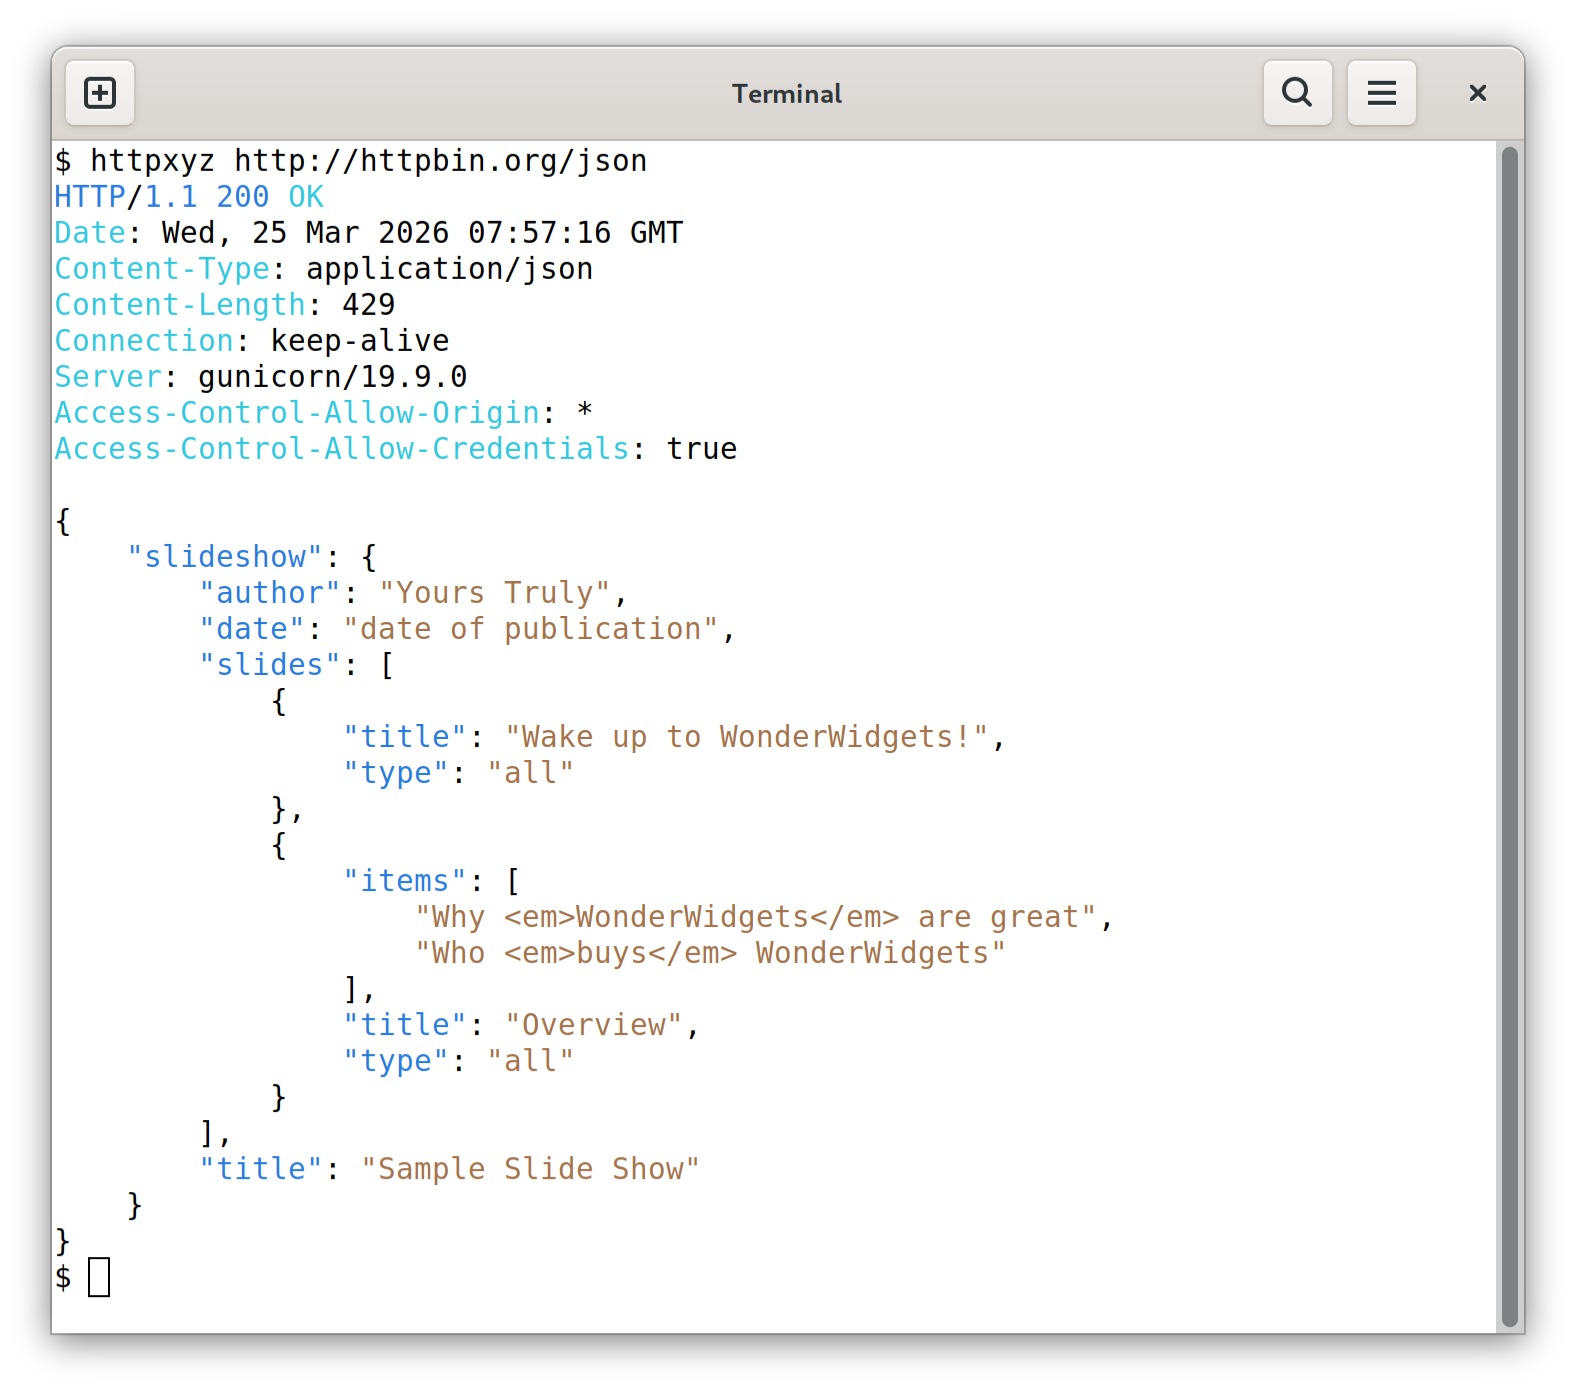Click the "Overview" title value

pyautogui.click(x=594, y=1025)
